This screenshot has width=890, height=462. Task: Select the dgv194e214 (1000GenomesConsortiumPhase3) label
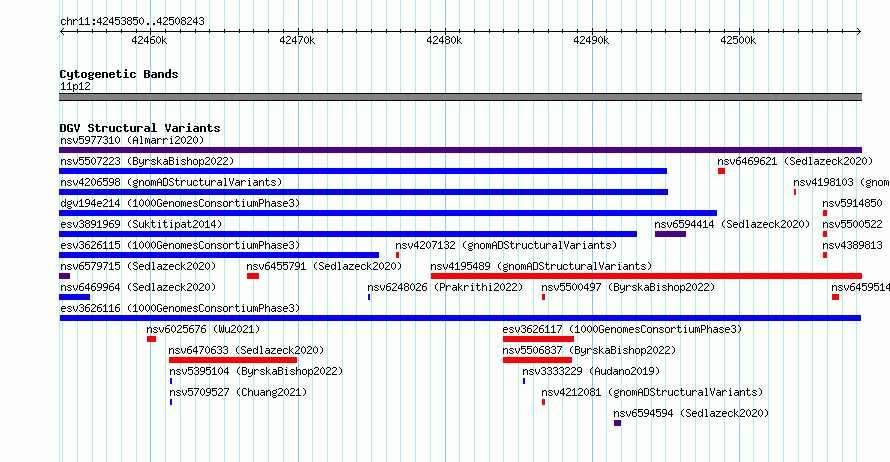[x=180, y=203]
